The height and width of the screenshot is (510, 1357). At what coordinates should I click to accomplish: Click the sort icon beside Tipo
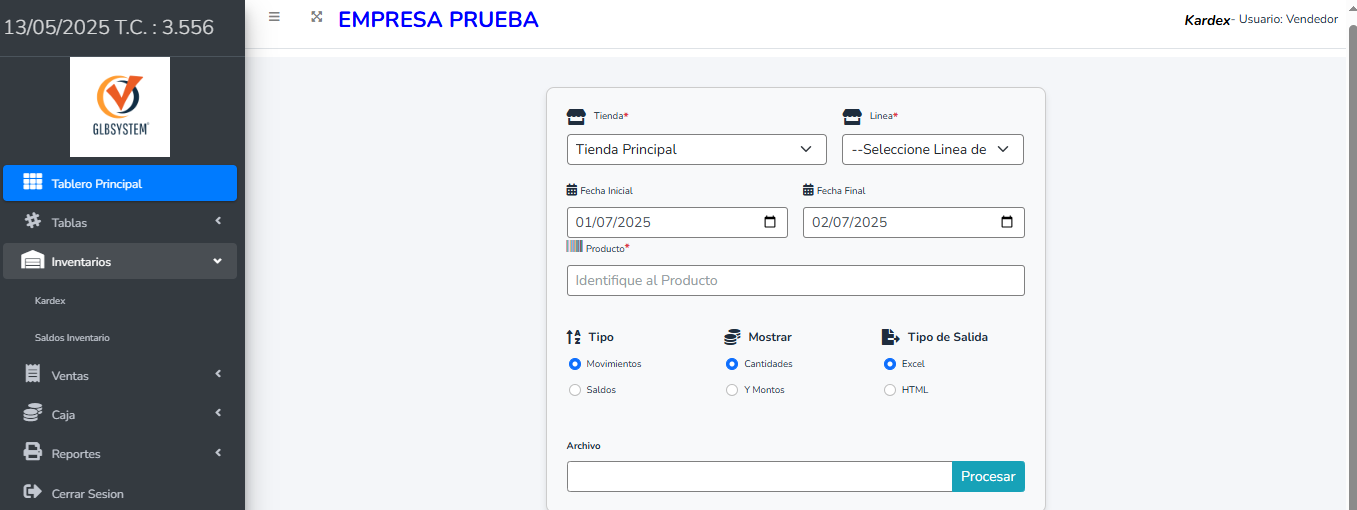(x=573, y=337)
